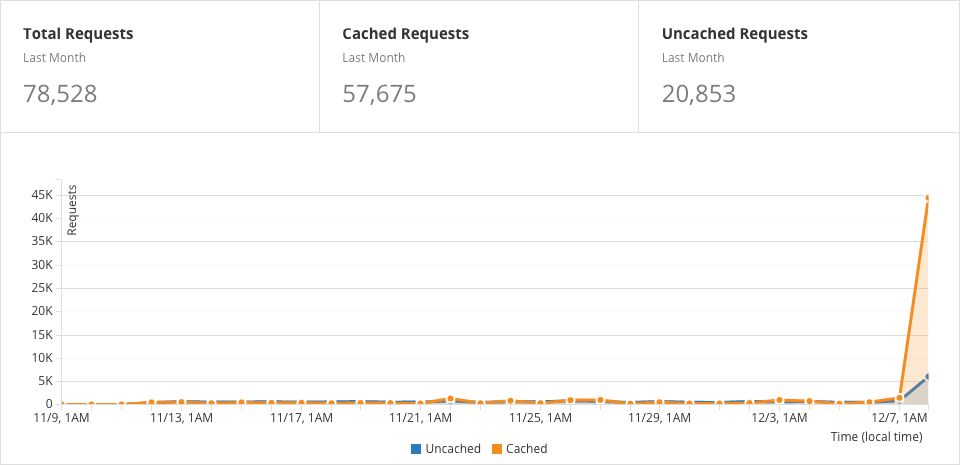Click Last Month under Uncached Requests

click(x=693, y=58)
